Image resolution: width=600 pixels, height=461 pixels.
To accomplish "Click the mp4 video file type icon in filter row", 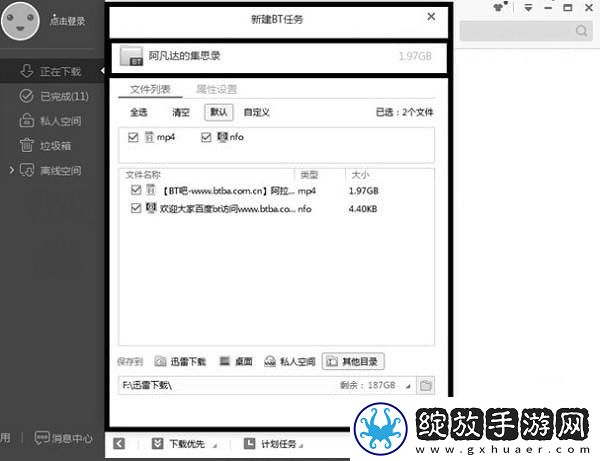I will point(149,137).
